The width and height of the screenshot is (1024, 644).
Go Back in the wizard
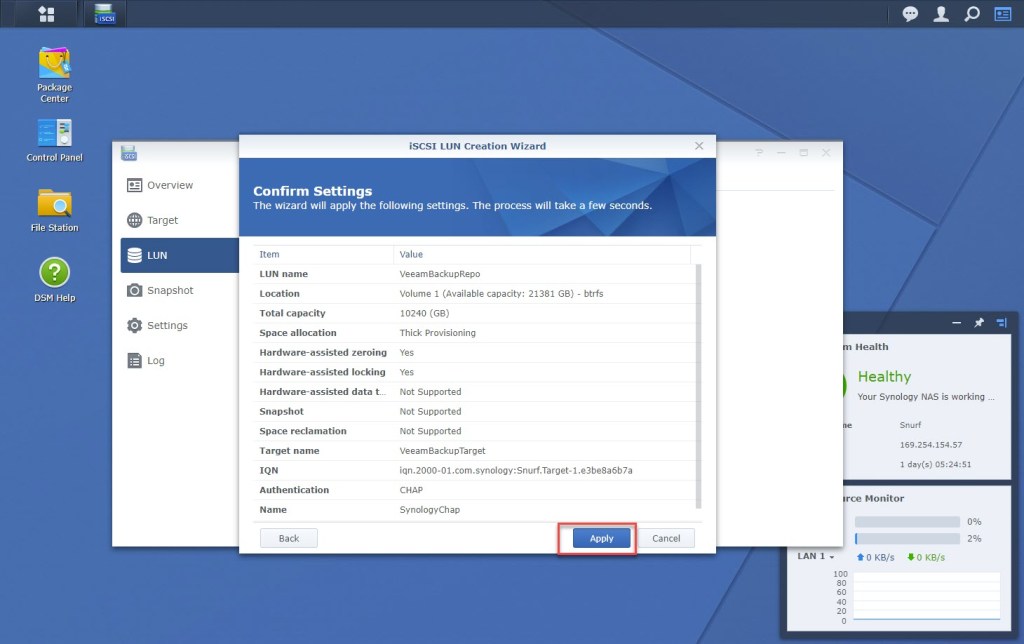pyautogui.click(x=289, y=538)
